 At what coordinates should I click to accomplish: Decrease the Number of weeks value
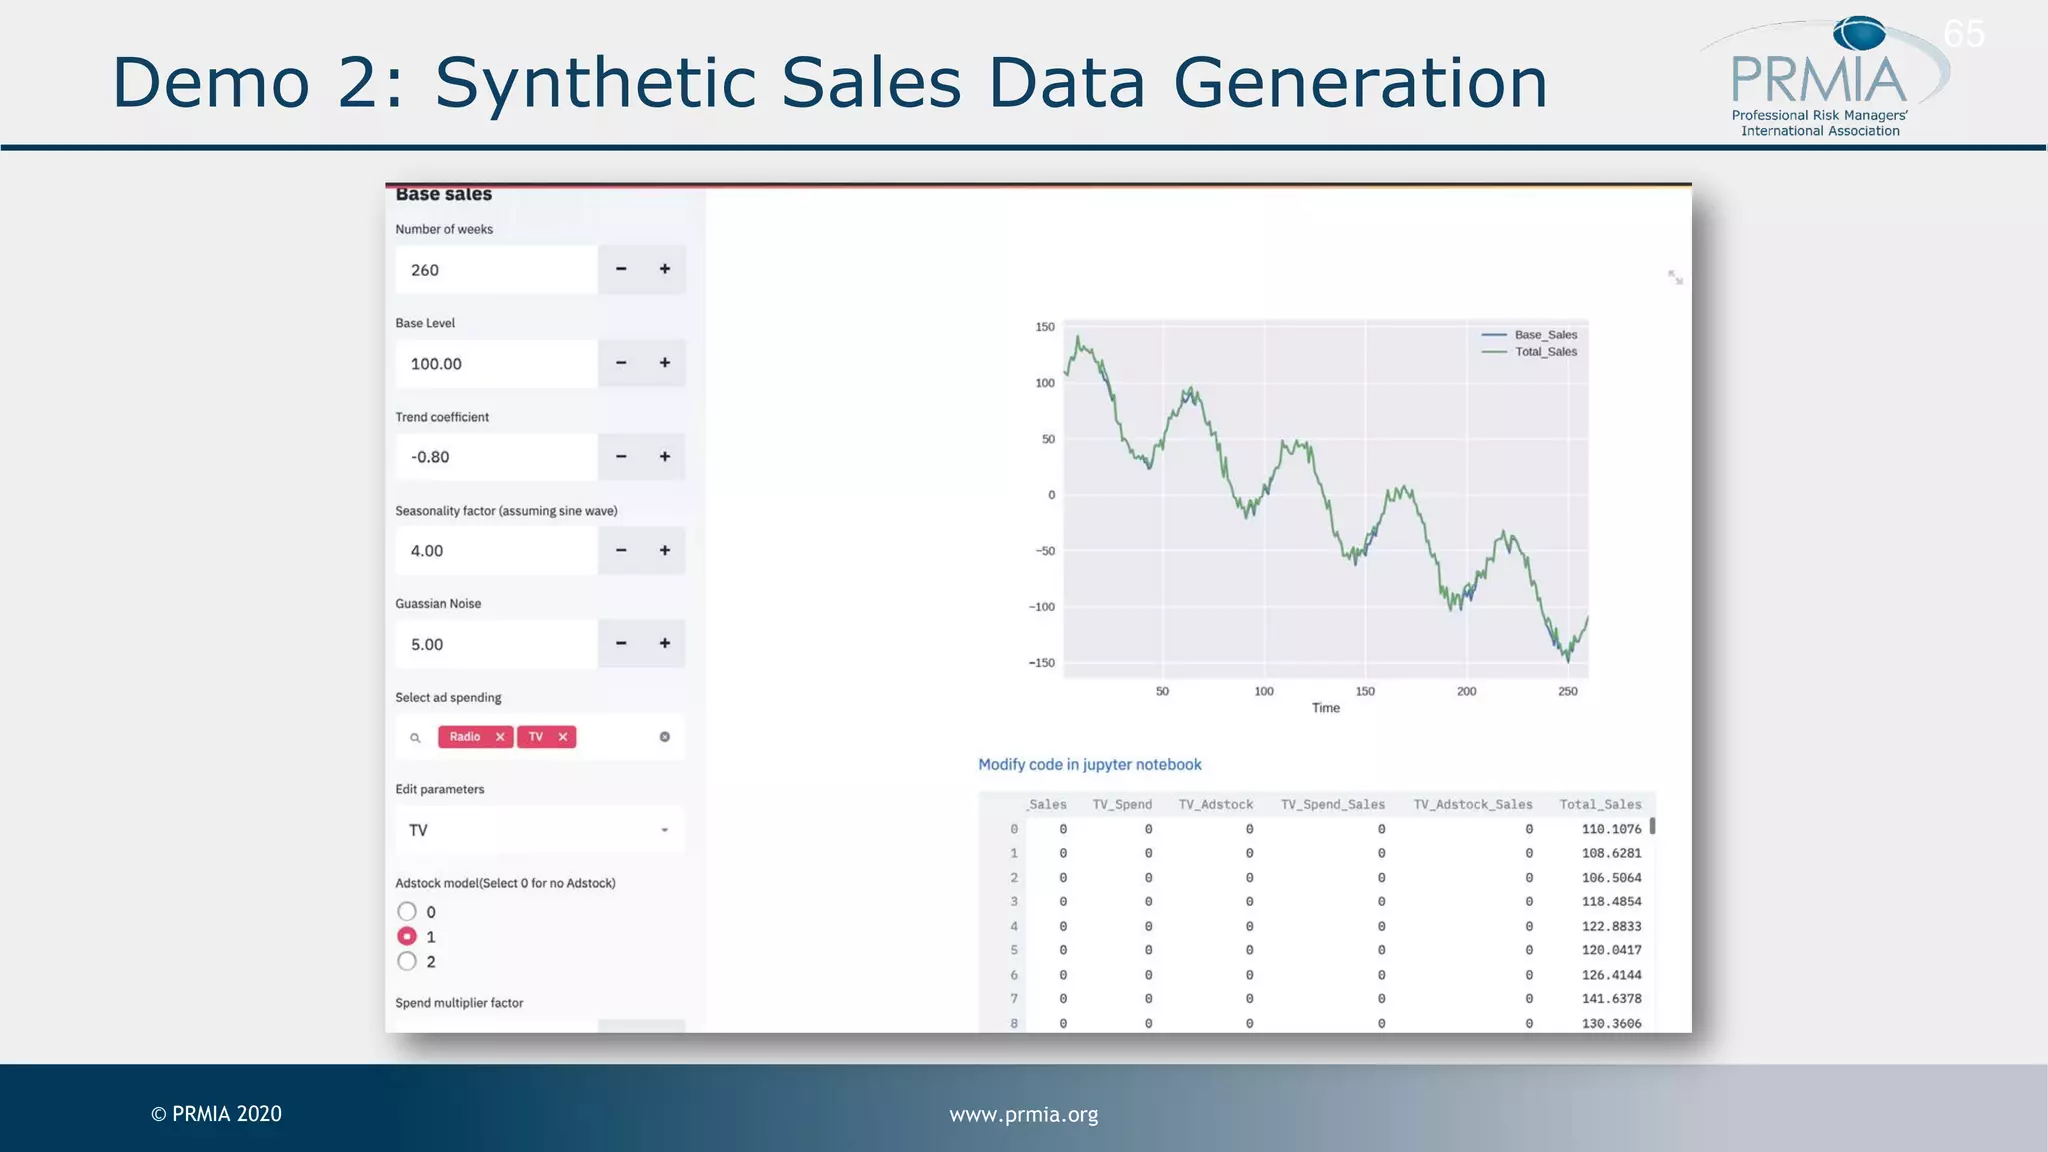tap(621, 269)
